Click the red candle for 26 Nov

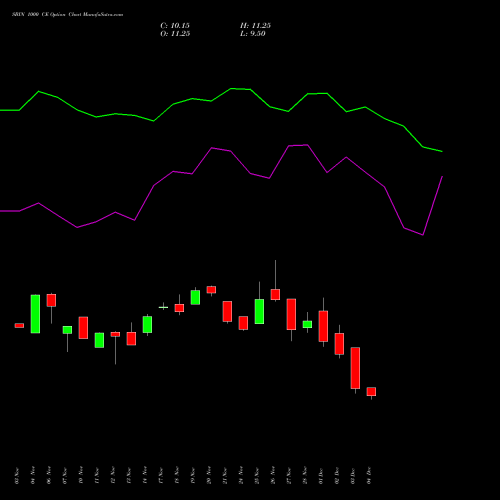click(x=275, y=294)
